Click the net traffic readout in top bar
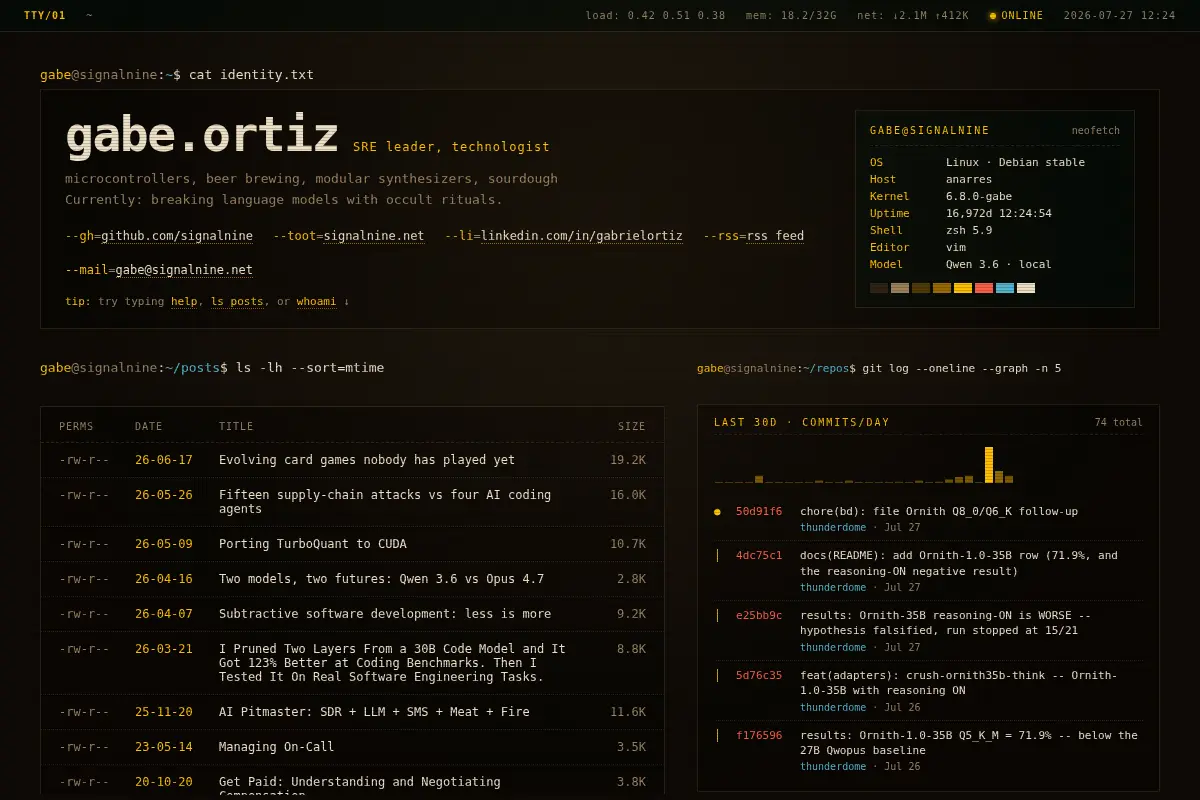 click(913, 16)
